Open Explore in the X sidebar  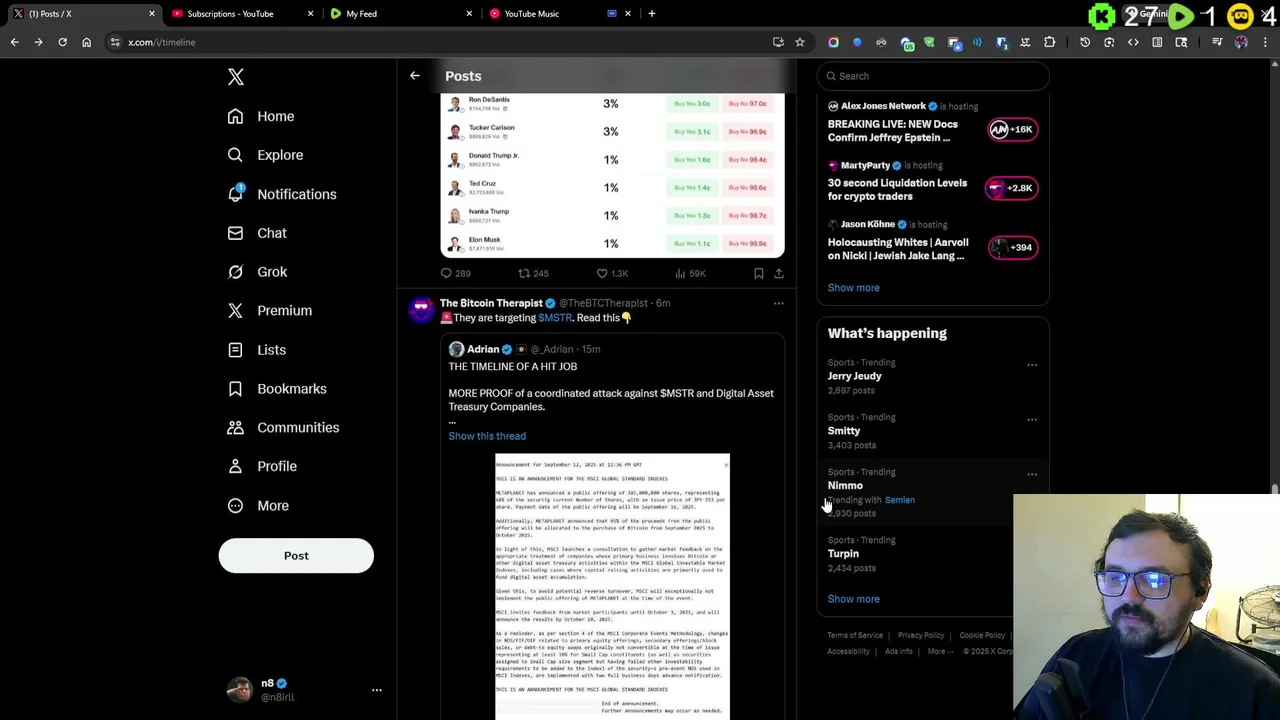pos(265,155)
